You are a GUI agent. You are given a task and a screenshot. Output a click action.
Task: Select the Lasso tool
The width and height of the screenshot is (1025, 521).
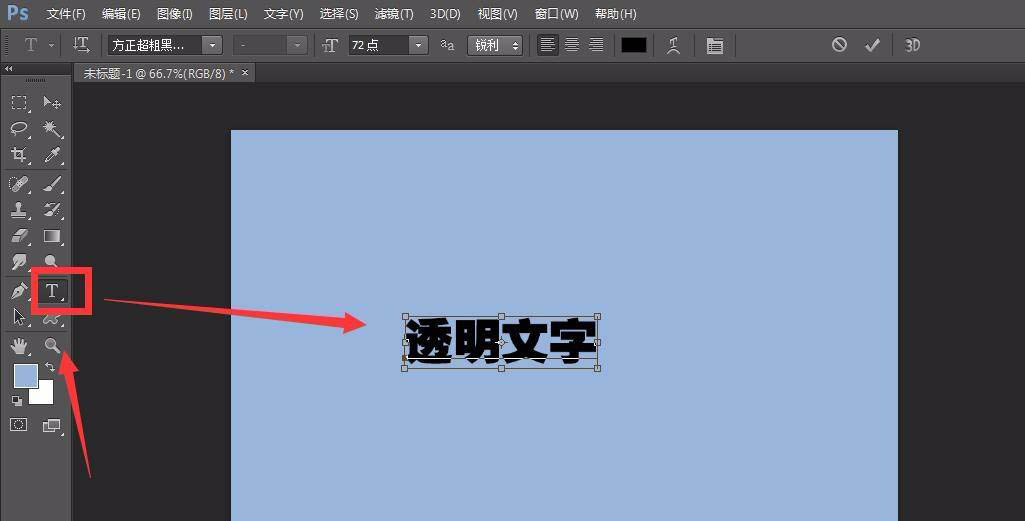click(x=19, y=129)
